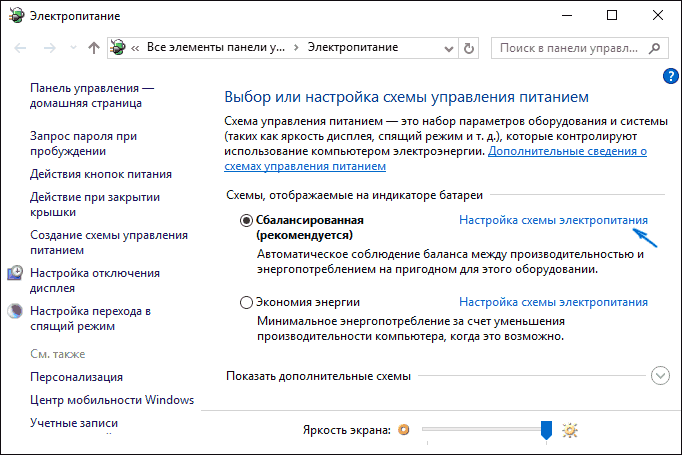Click the power icon in the address bar

(118, 47)
